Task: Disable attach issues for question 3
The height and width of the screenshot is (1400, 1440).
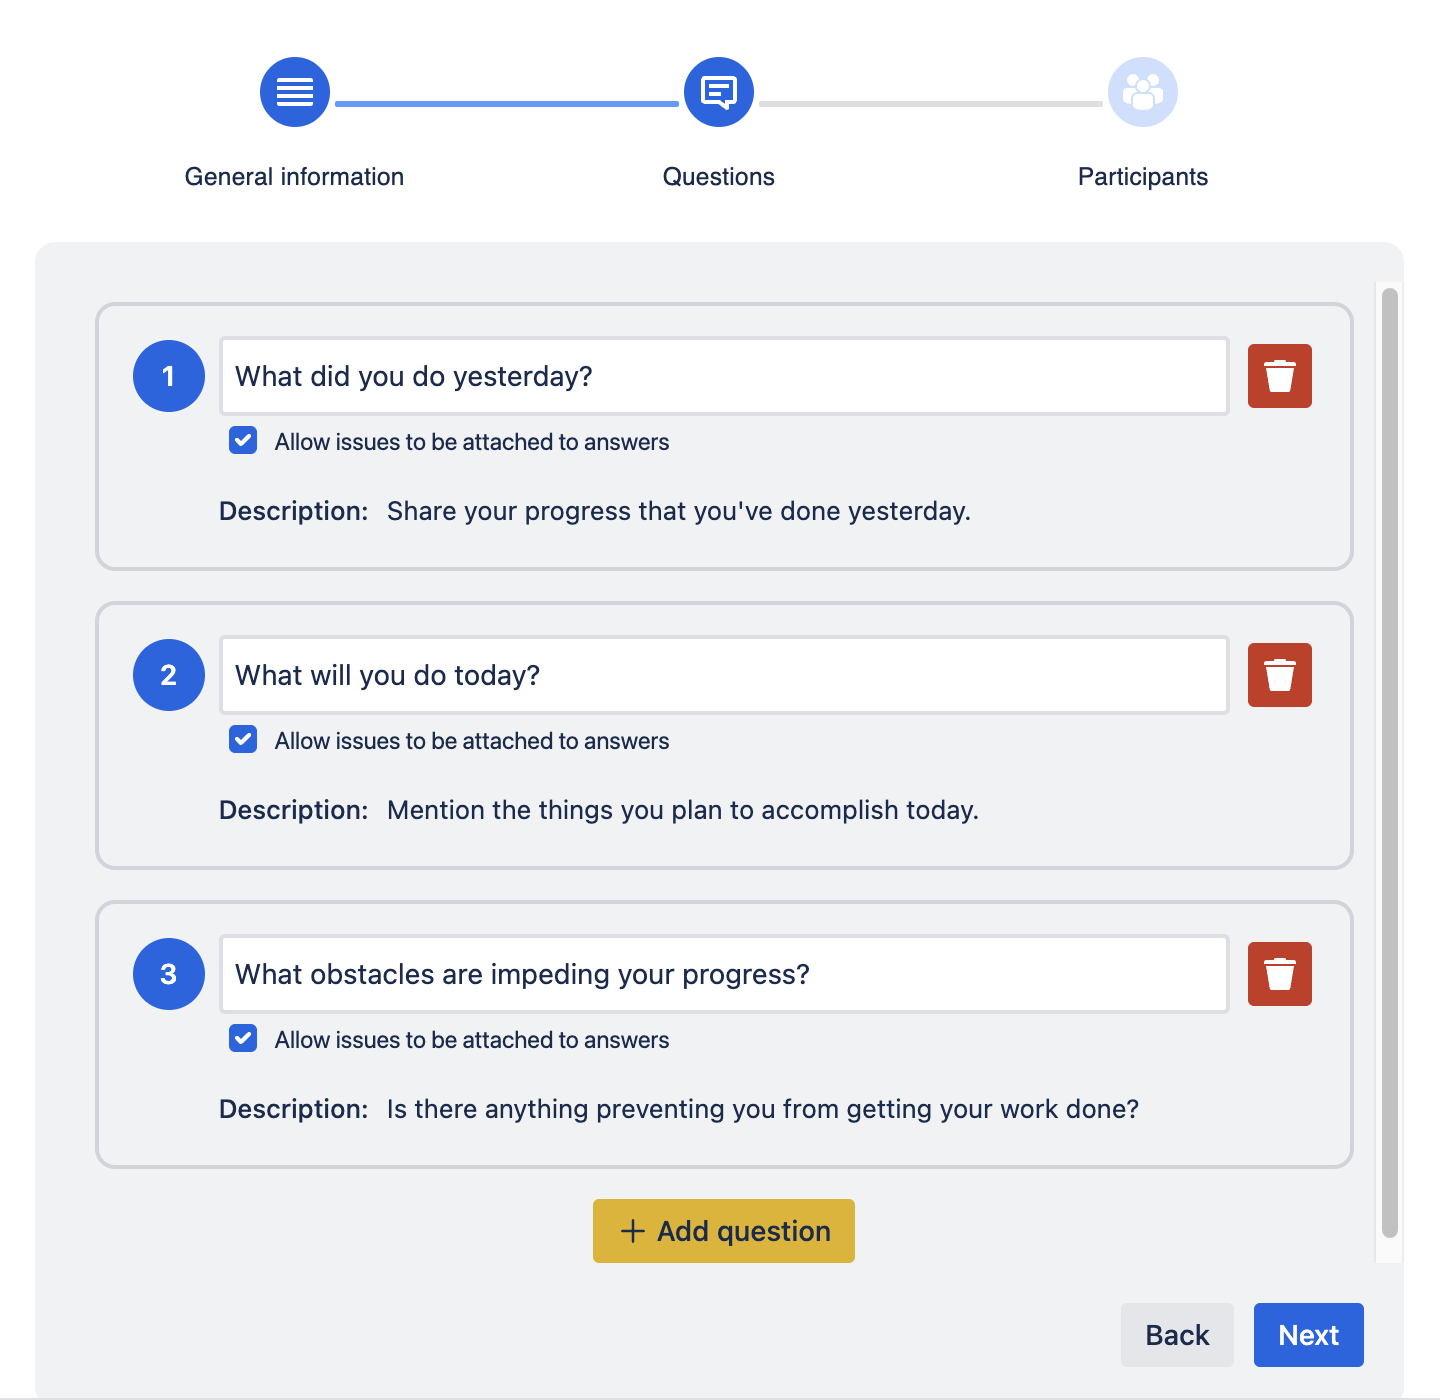Action: click(x=243, y=1039)
